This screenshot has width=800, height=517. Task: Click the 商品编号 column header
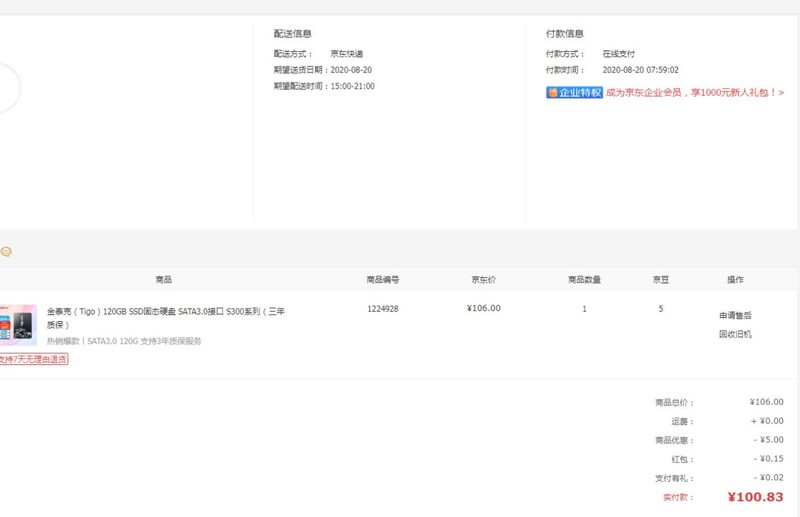[x=383, y=280]
